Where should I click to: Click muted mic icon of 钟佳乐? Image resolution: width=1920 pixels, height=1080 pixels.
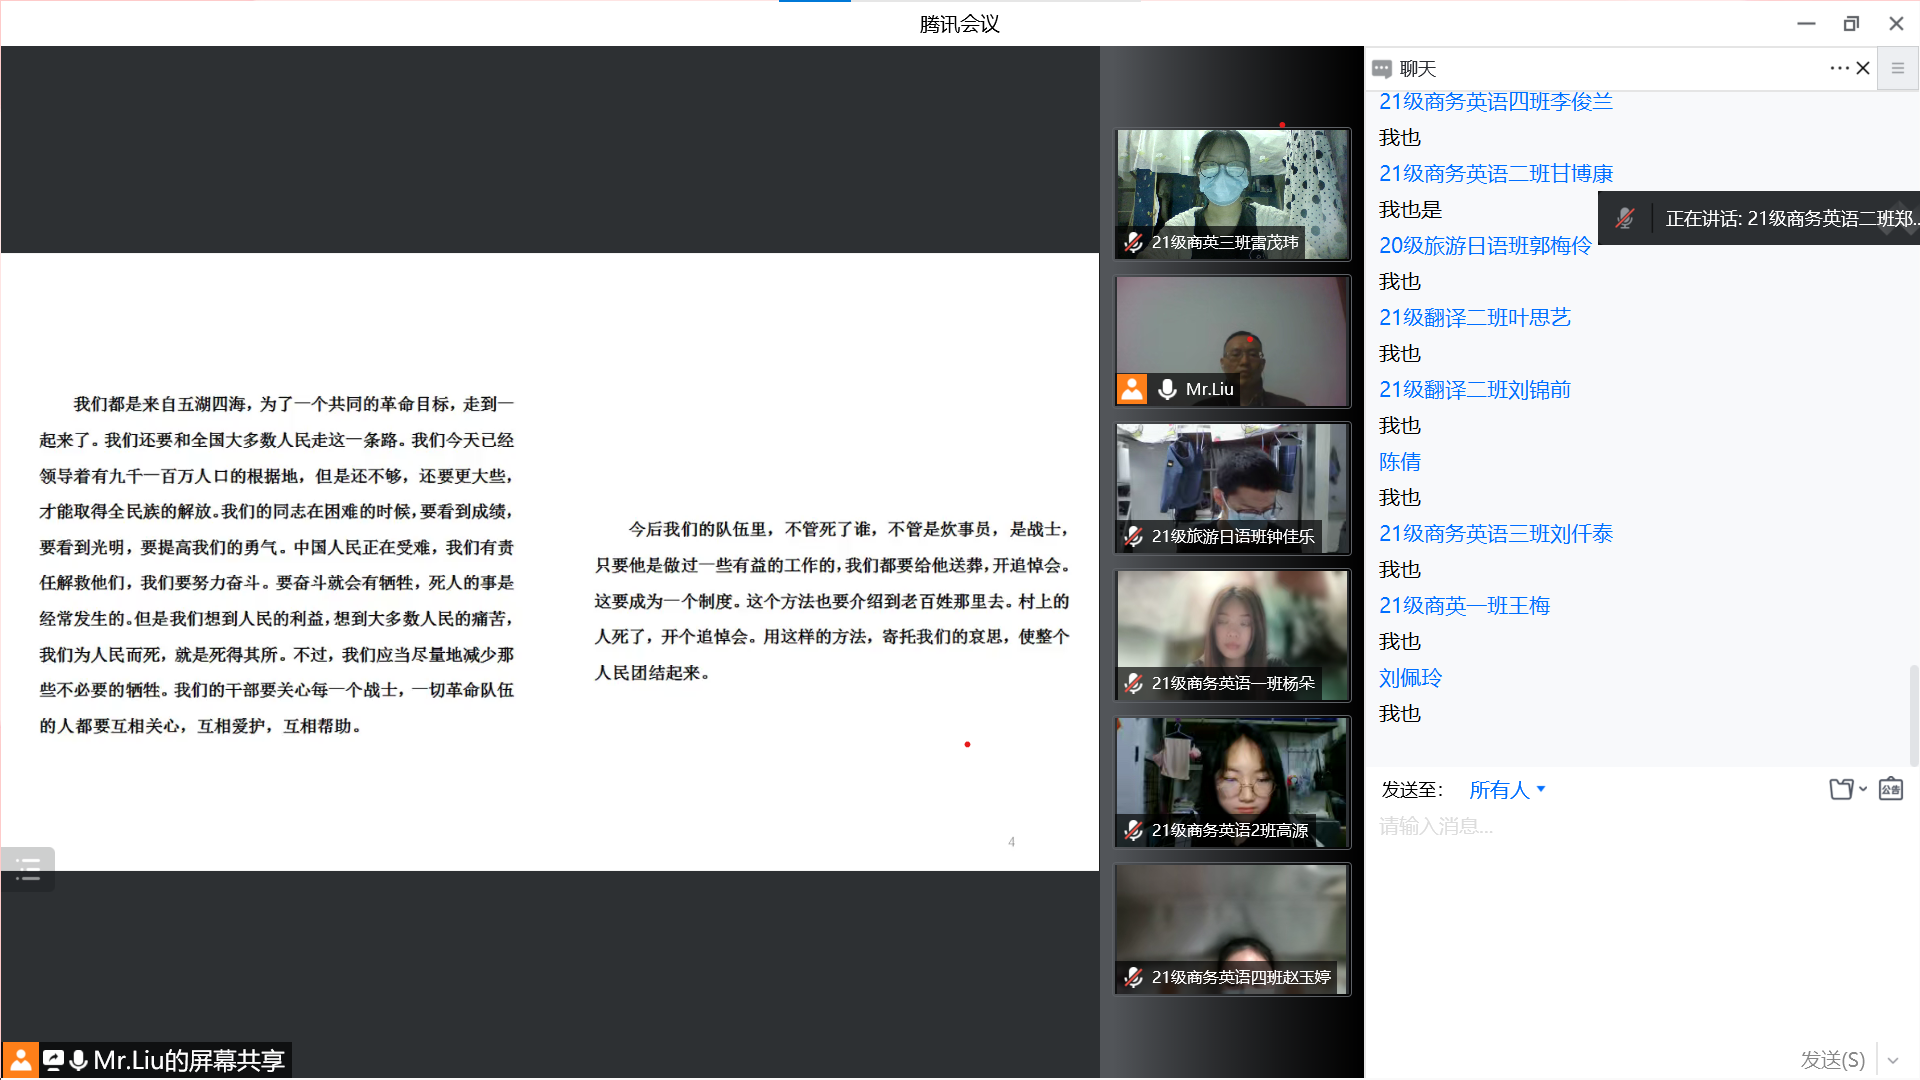1133,536
